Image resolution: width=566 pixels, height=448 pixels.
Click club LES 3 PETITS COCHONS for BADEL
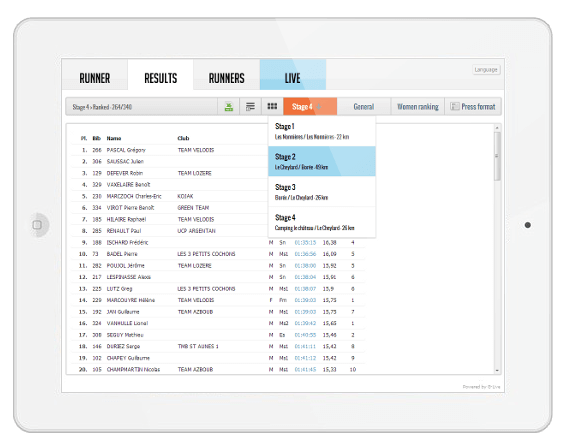(206, 254)
